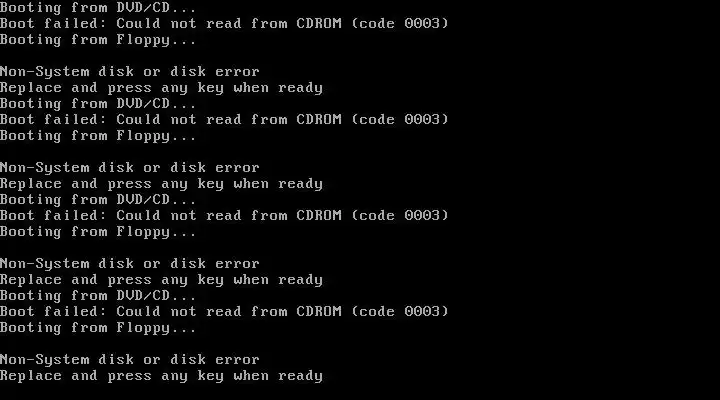Click the third "Booting from DVD/CD..." line
This screenshot has width=720, height=400.
pyautogui.click(x=98, y=199)
